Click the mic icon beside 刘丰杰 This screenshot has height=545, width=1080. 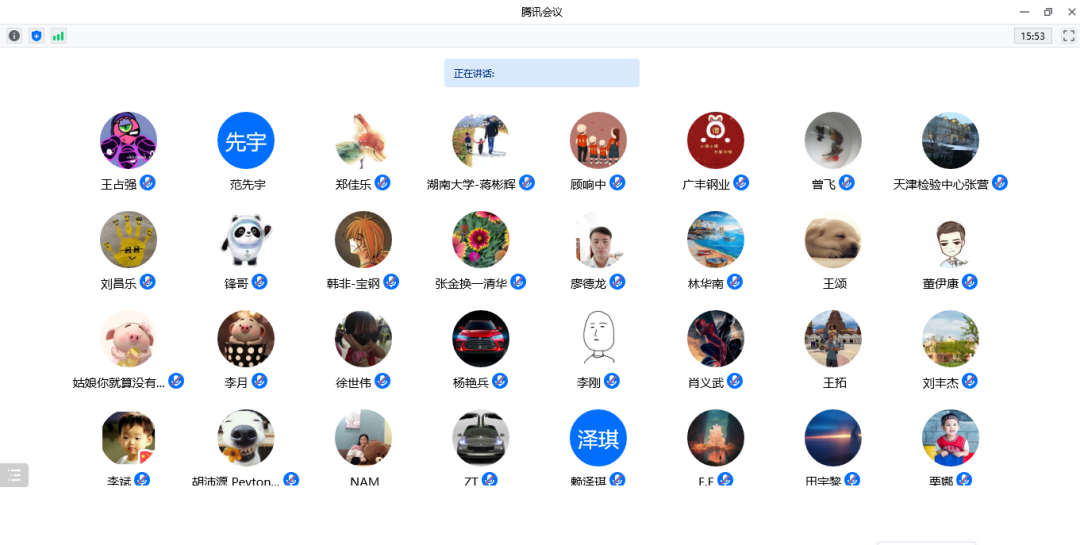(970, 381)
